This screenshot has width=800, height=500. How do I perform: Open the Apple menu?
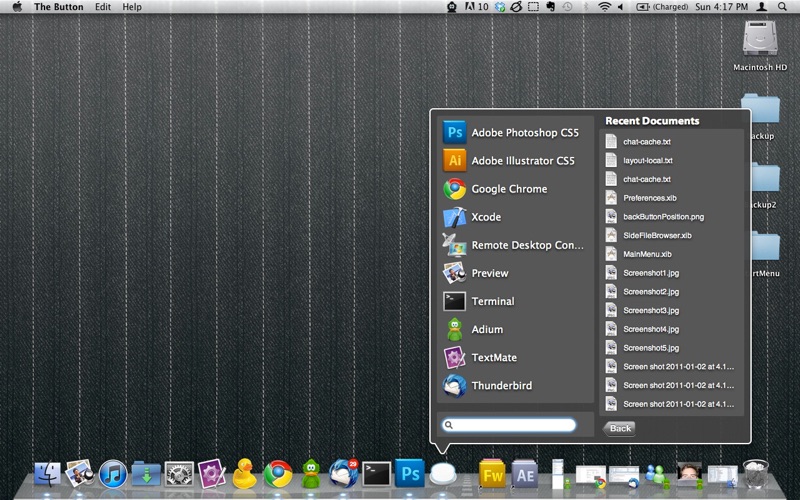[17, 7]
